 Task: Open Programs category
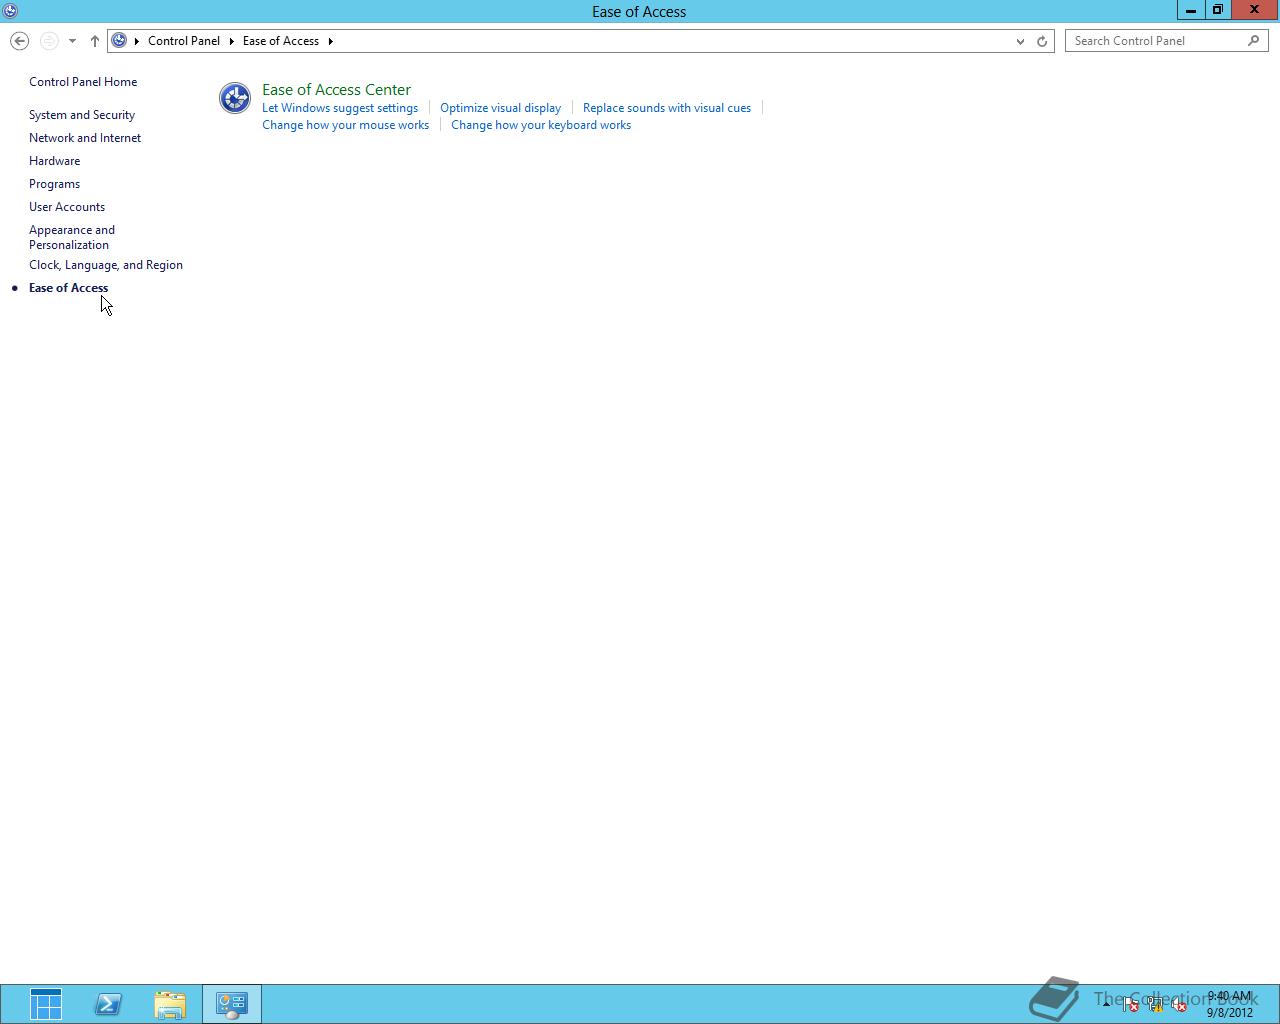pyautogui.click(x=55, y=184)
